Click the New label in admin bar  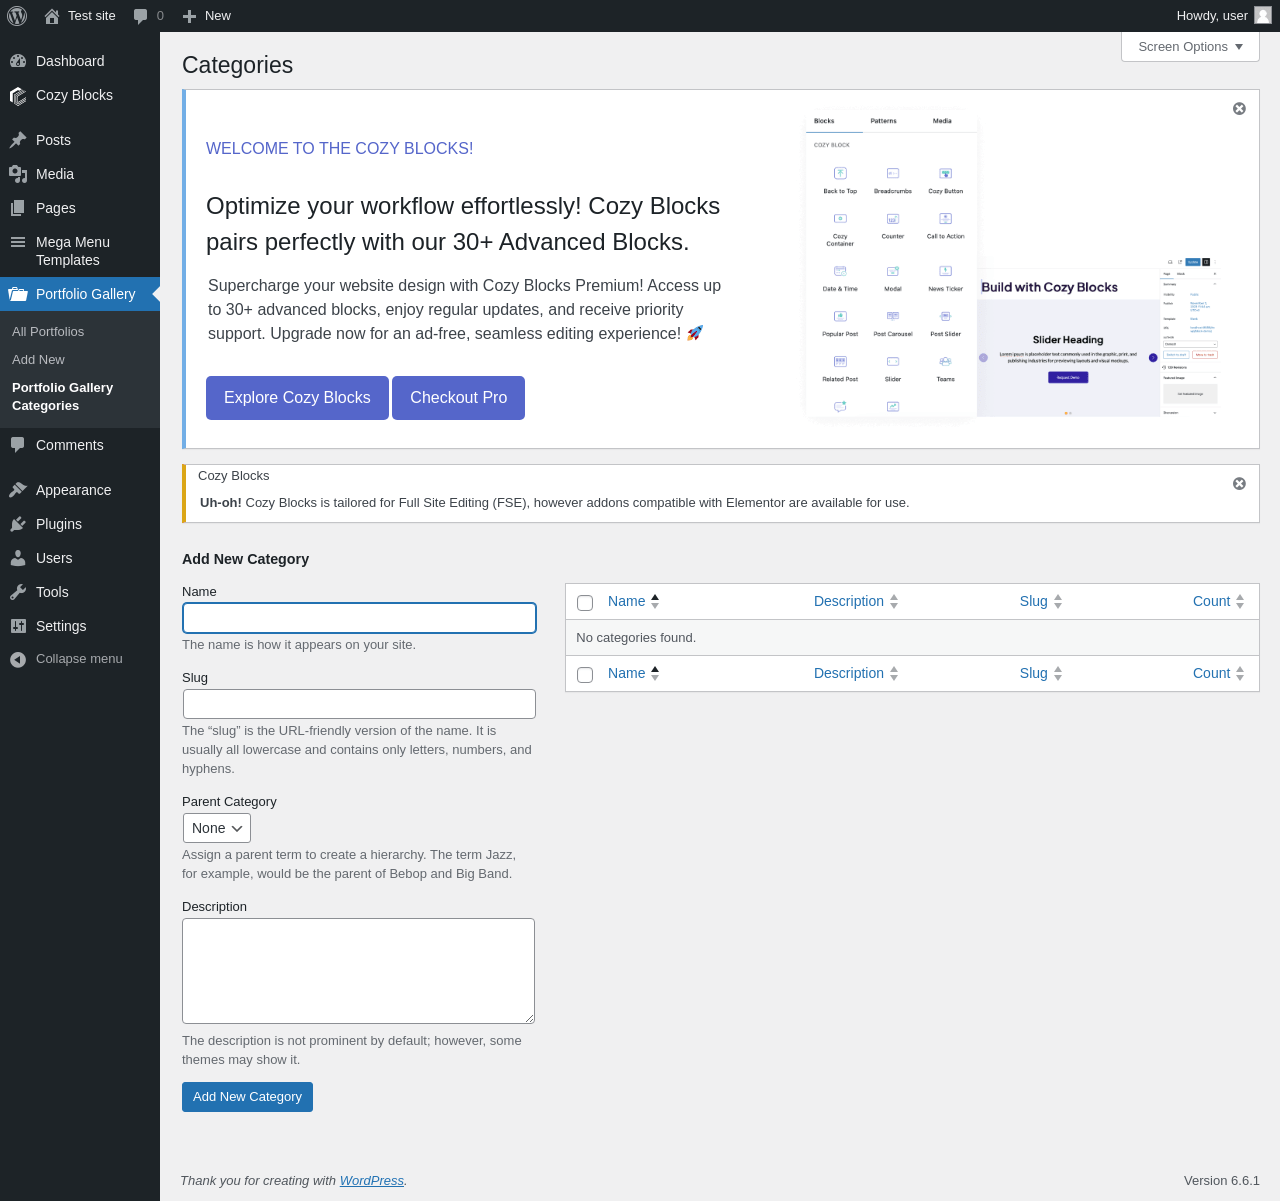(218, 16)
